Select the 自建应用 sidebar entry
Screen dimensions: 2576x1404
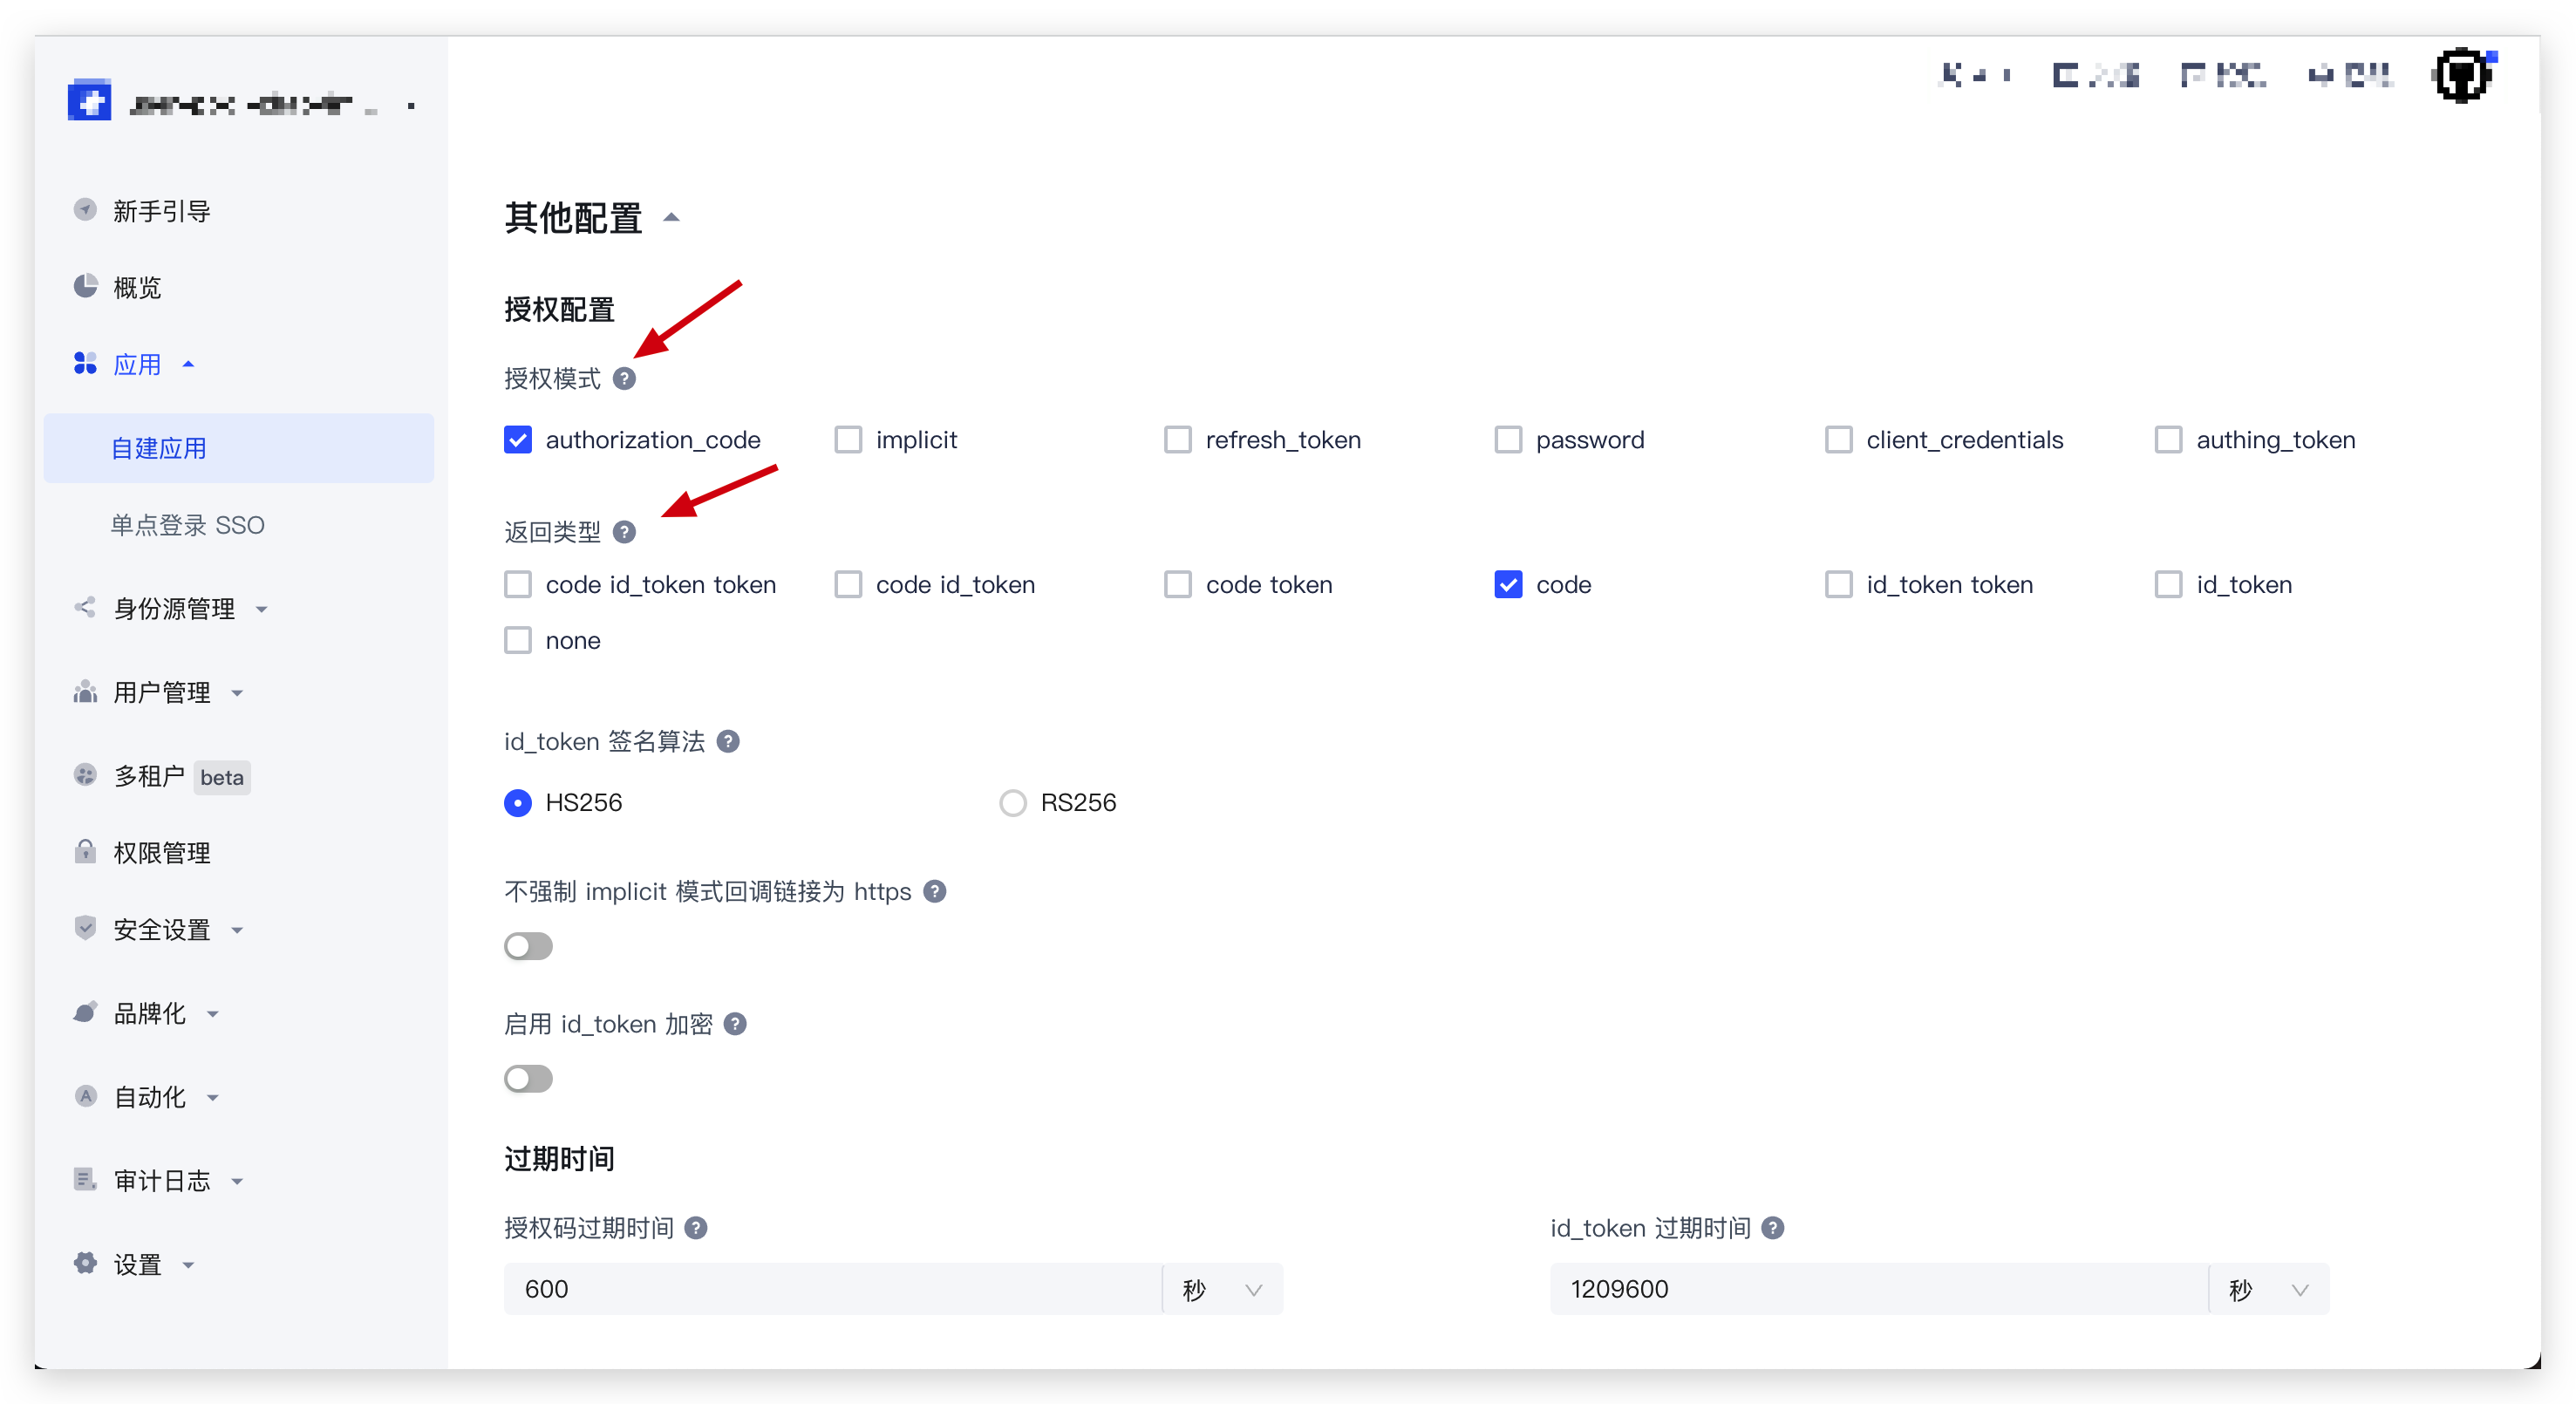point(159,448)
